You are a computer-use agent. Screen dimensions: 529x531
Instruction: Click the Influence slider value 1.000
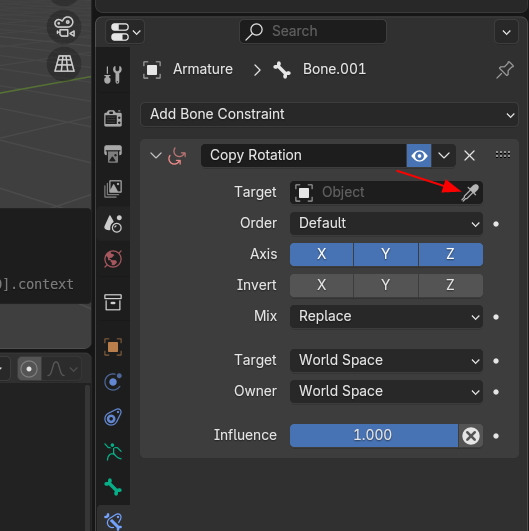point(374,436)
